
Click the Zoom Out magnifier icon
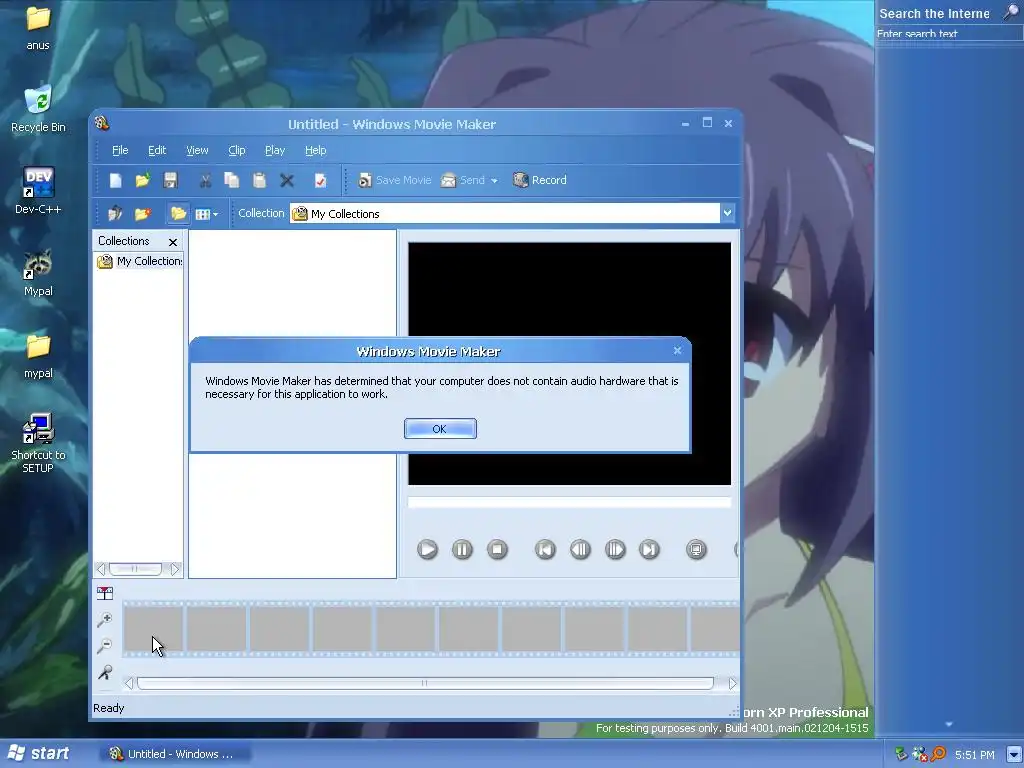(104, 646)
